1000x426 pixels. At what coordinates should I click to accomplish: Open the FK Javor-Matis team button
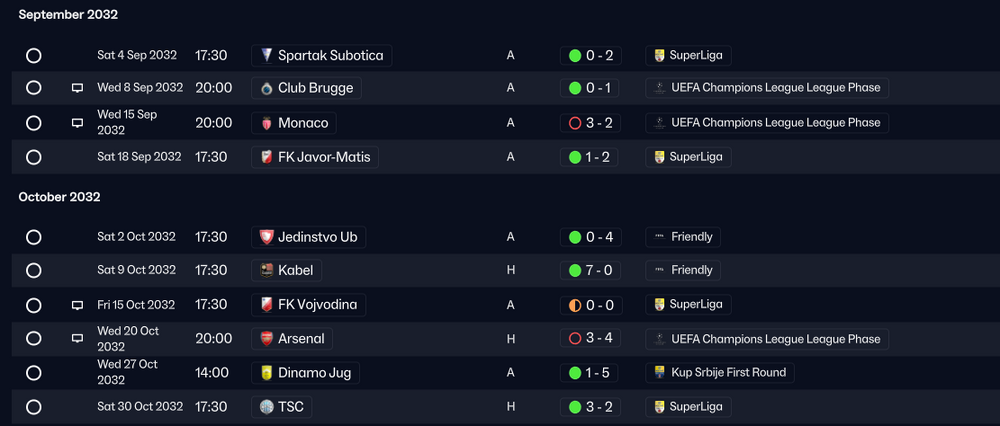pyautogui.click(x=315, y=157)
